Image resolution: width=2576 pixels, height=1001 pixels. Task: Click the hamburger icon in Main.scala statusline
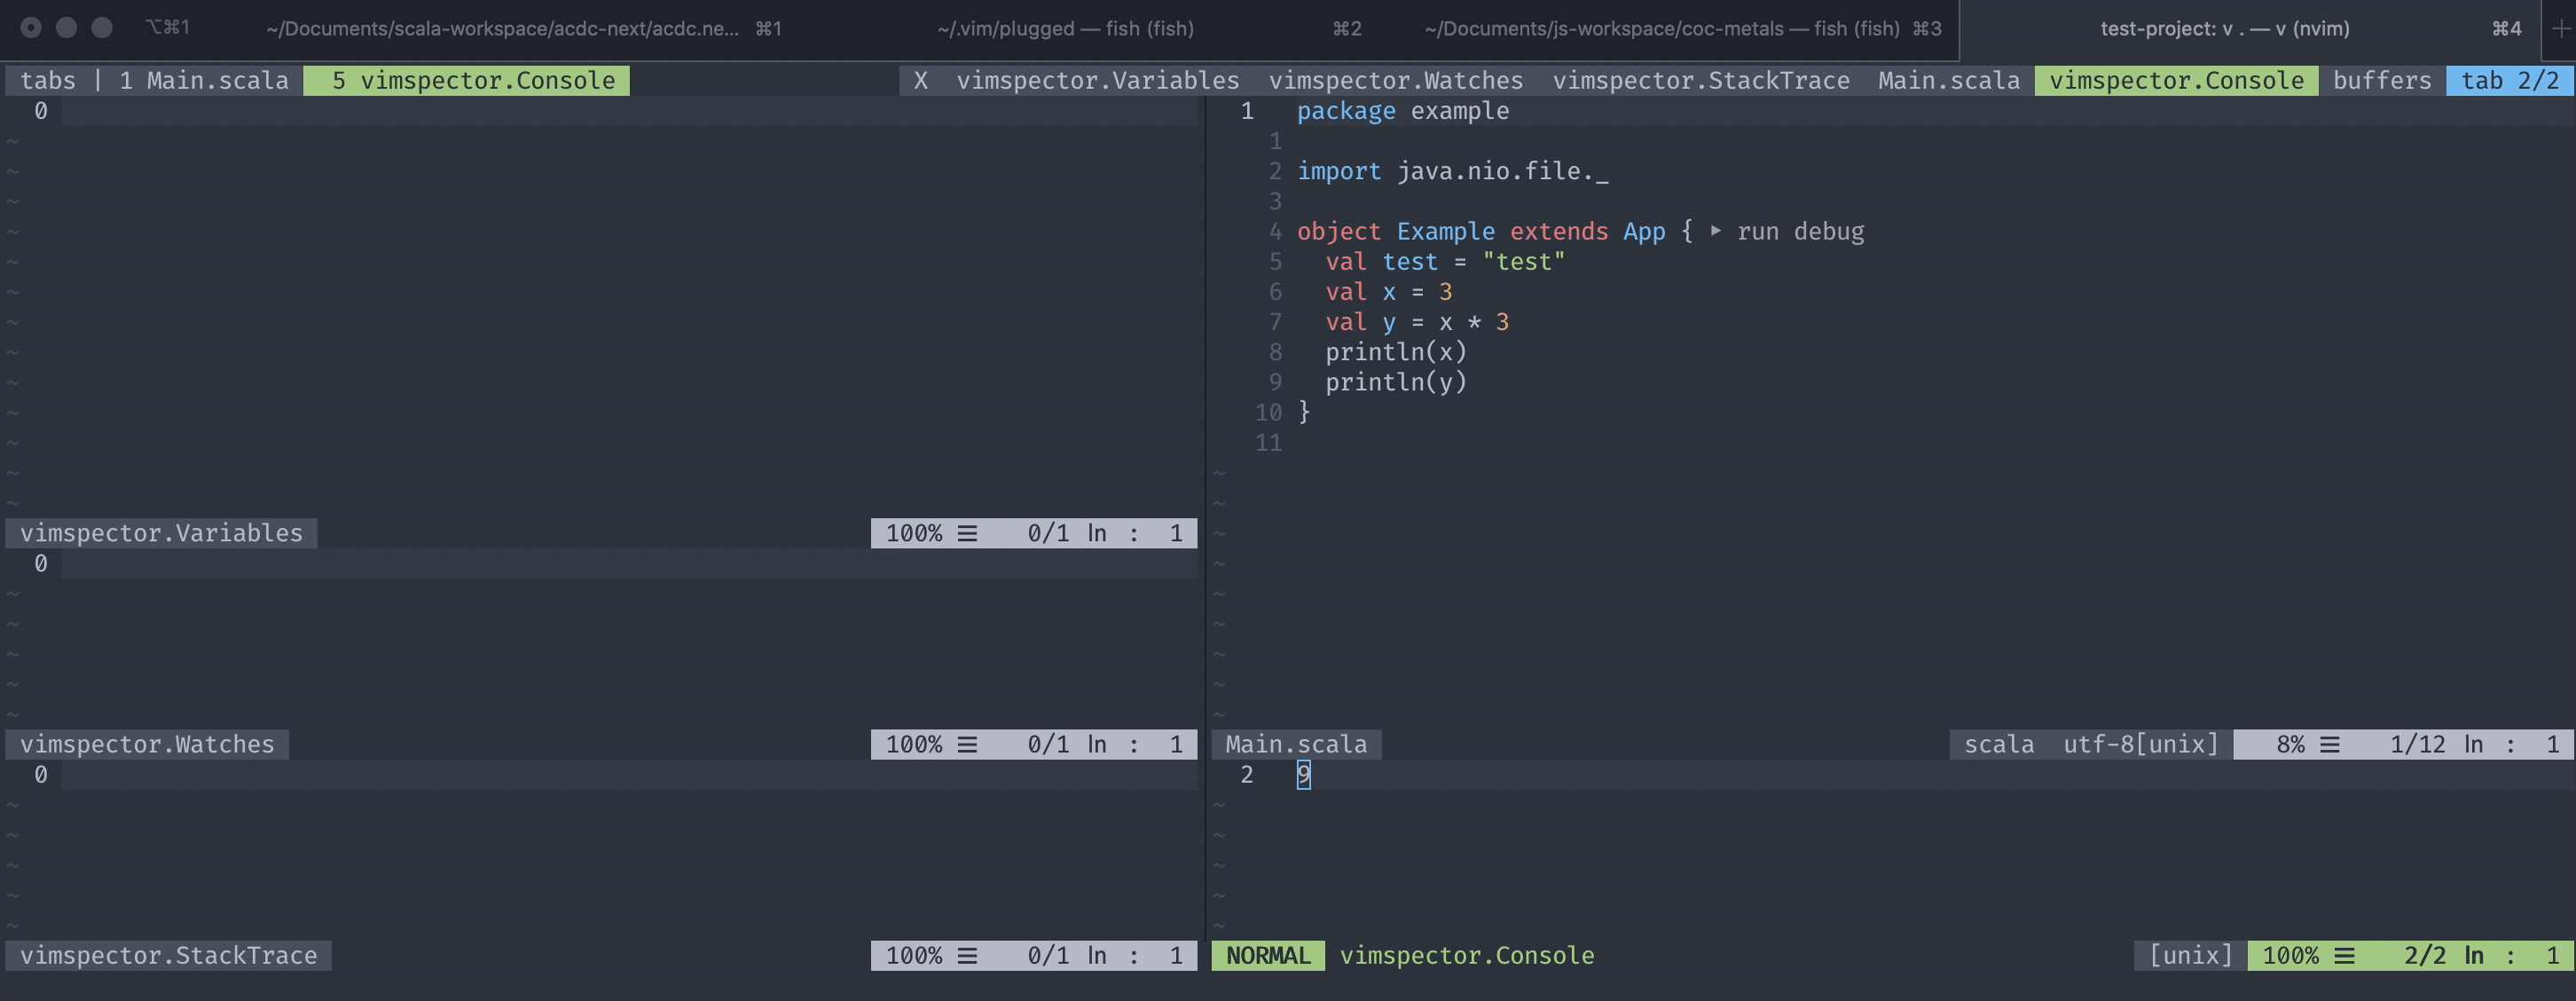point(2330,744)
